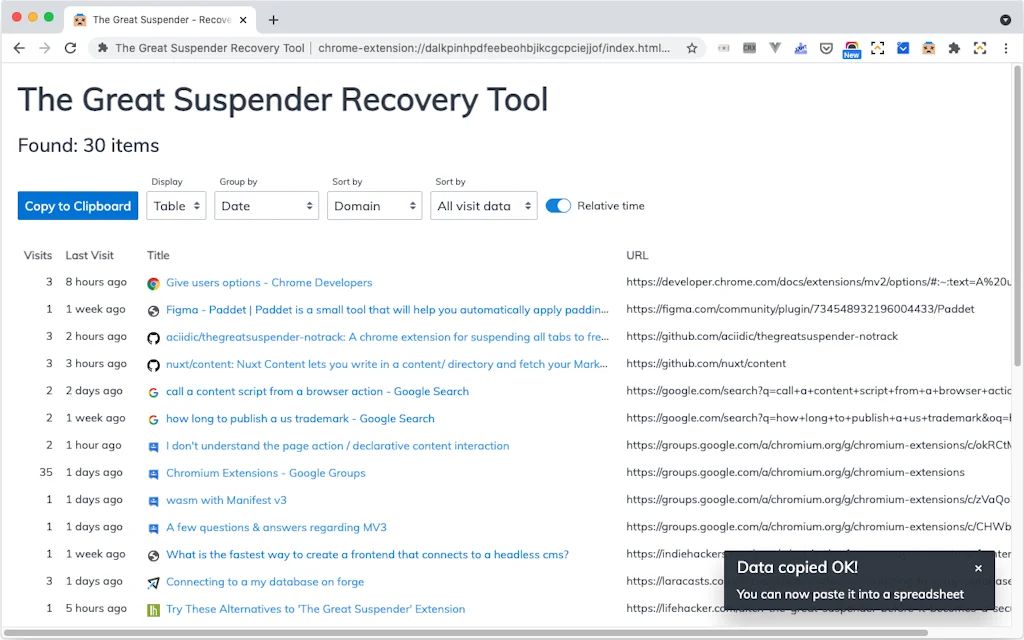This screenshot has height=640, width=1024.
Task: Open the Group by dropdown set to Date
Action: [266, 206]
